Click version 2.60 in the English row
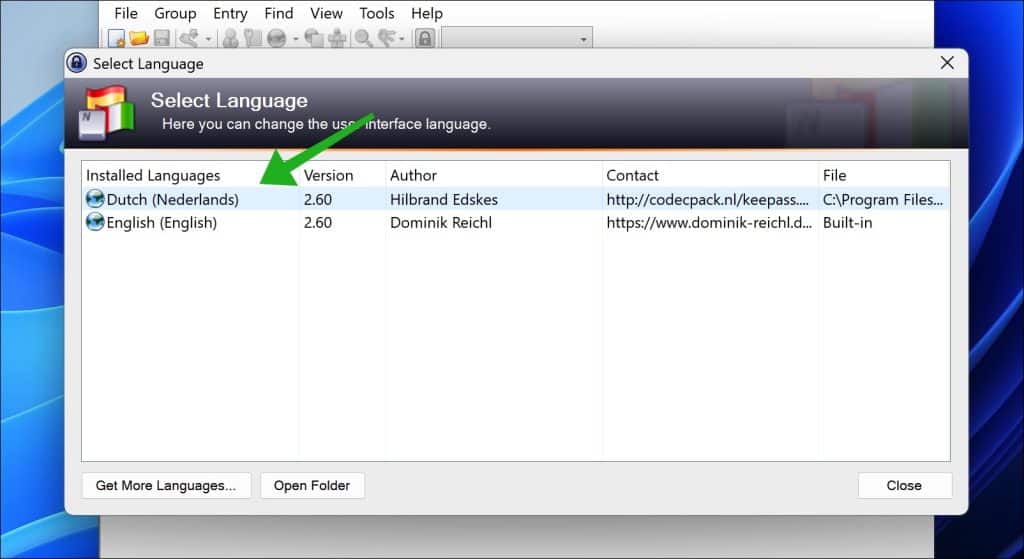The height and width of the screenshot is (559, 1024). [318, 223]
